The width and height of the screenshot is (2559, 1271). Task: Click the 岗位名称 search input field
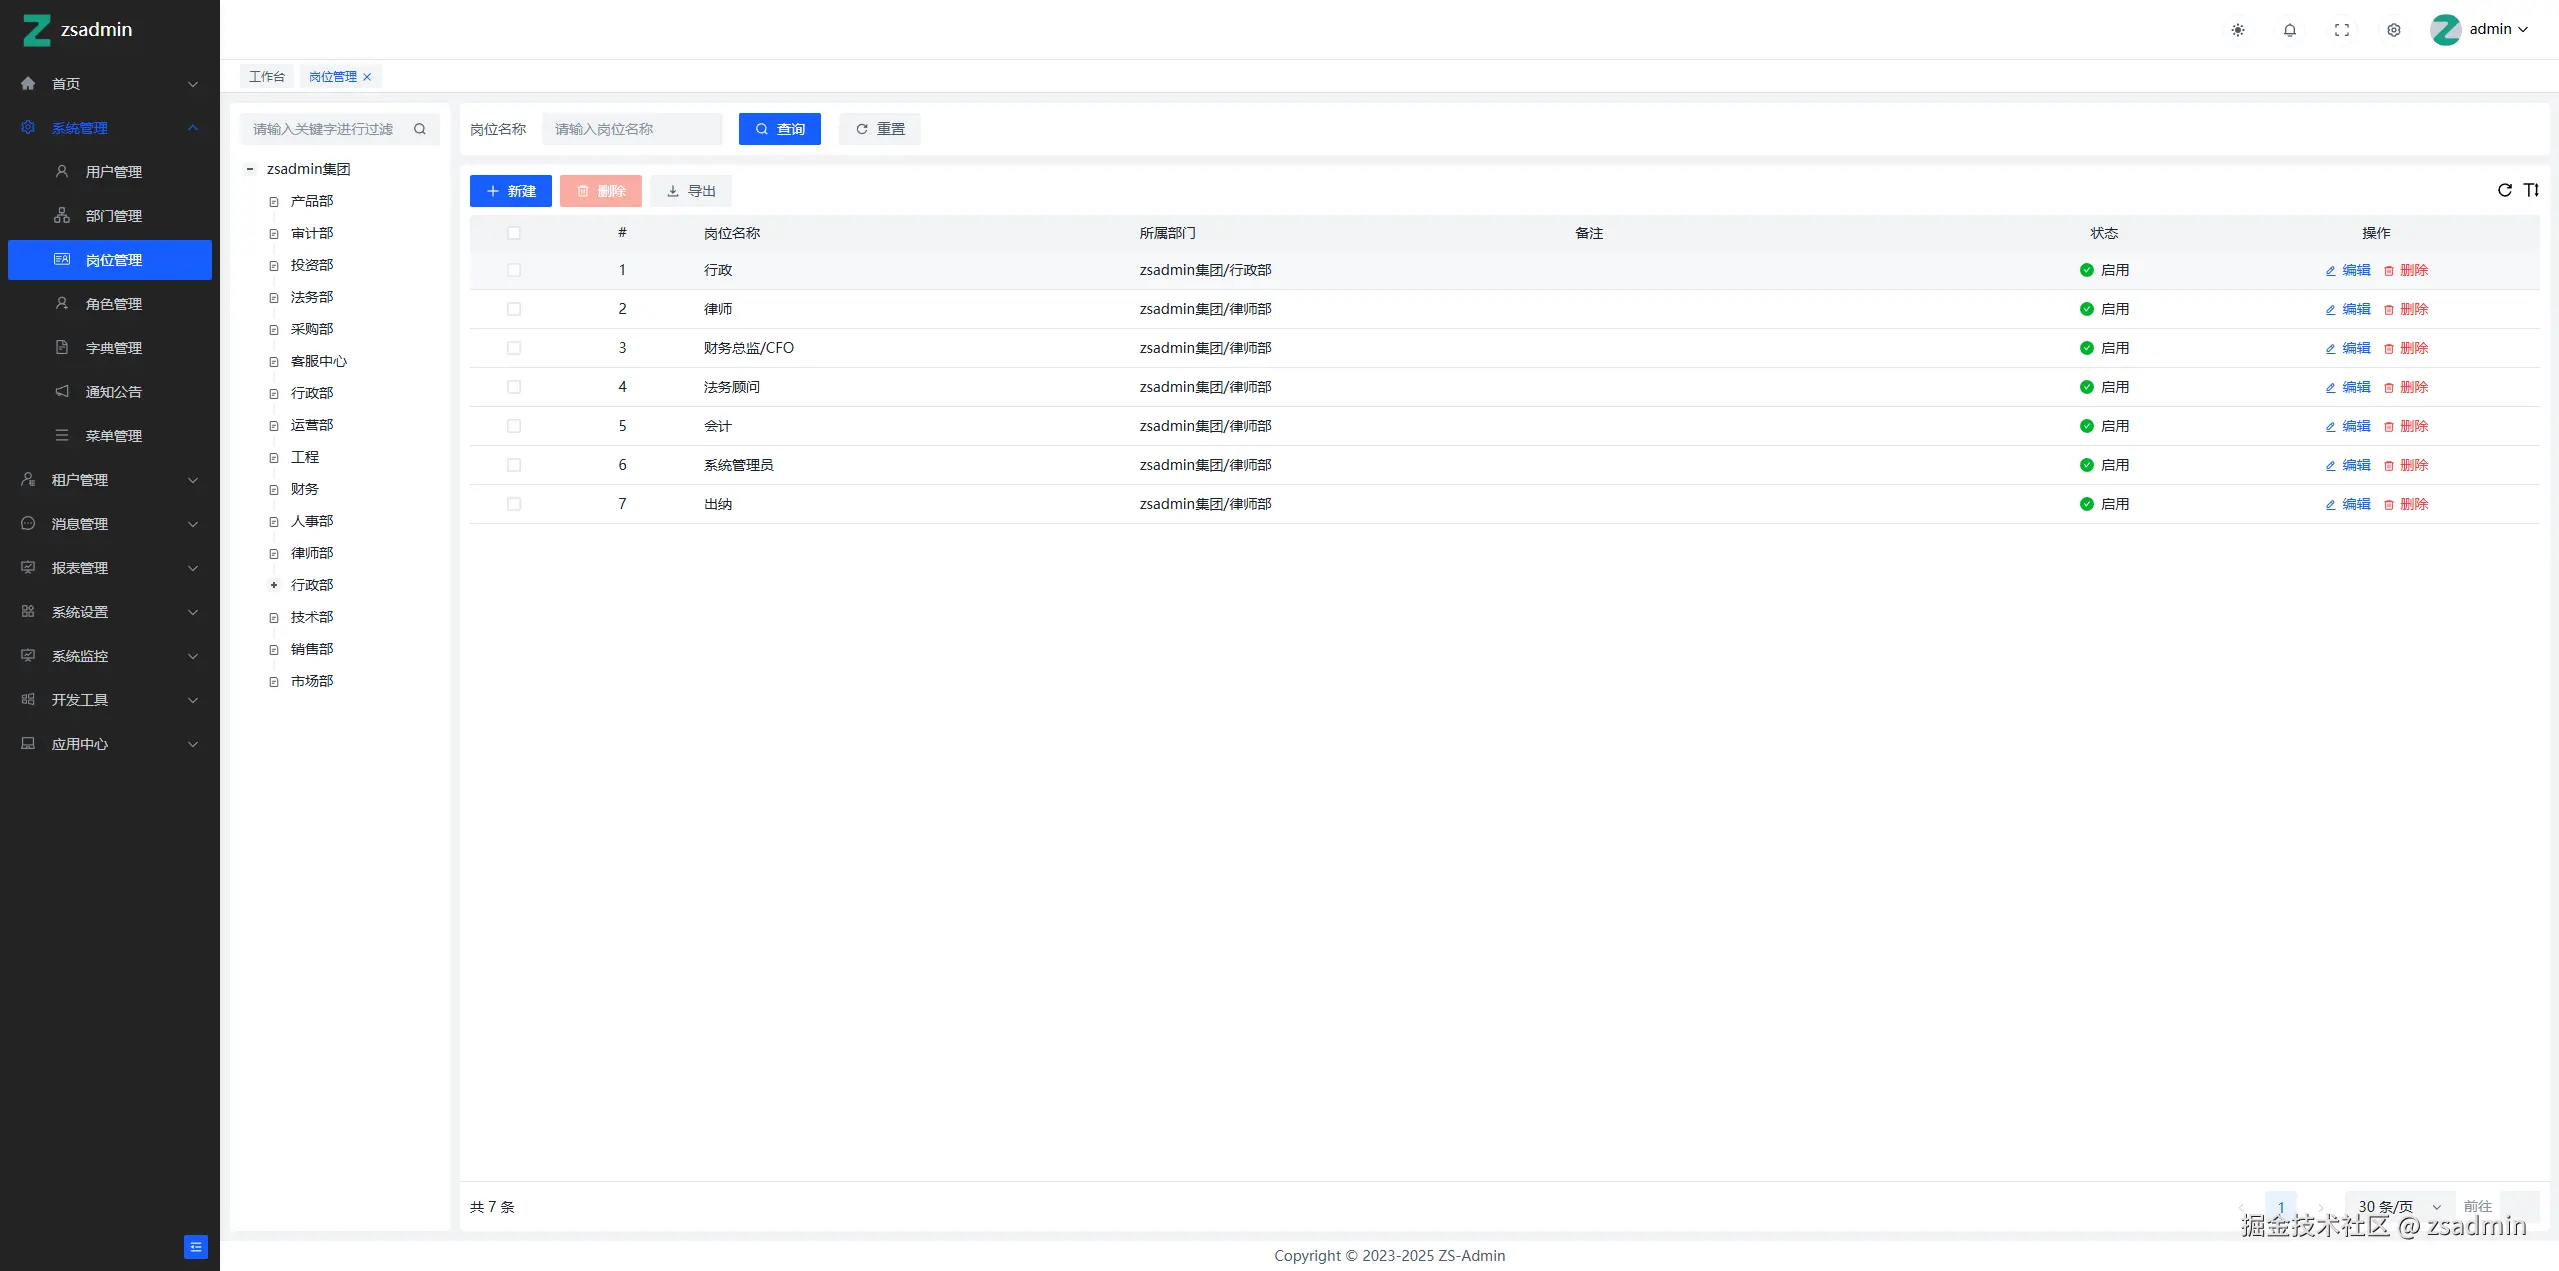coord(632,129)
